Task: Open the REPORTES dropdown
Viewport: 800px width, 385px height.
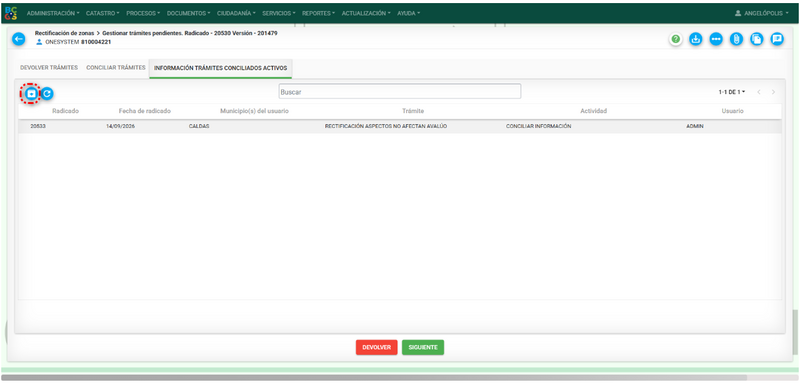Action: click(x=319, y=13)
